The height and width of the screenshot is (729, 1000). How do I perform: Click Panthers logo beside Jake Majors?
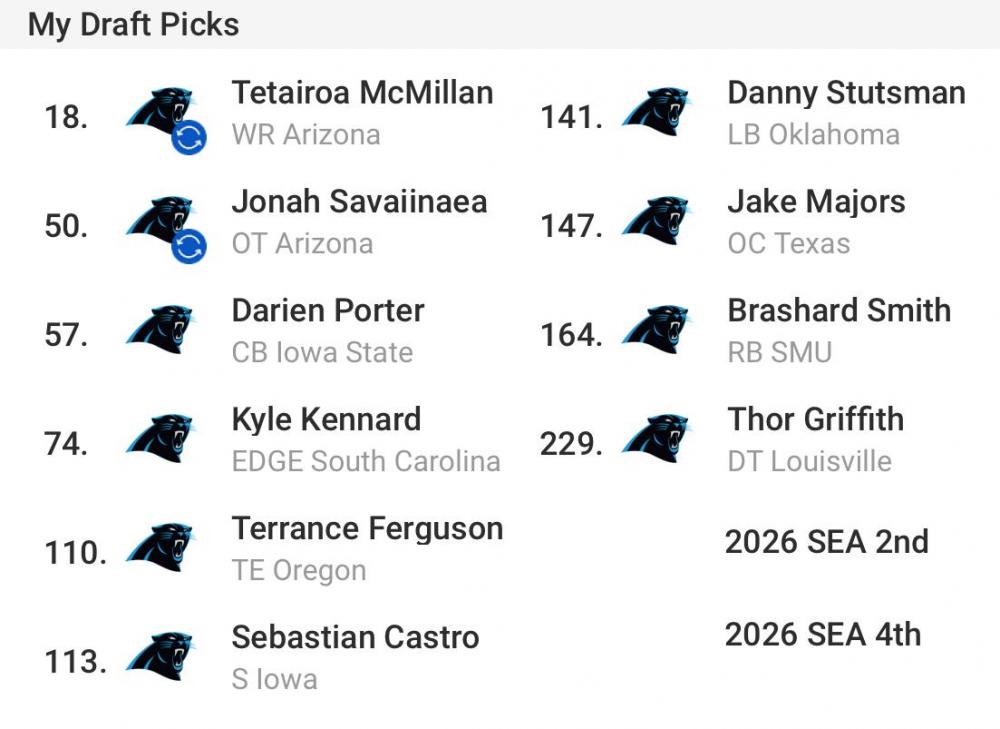click(656, 222)
